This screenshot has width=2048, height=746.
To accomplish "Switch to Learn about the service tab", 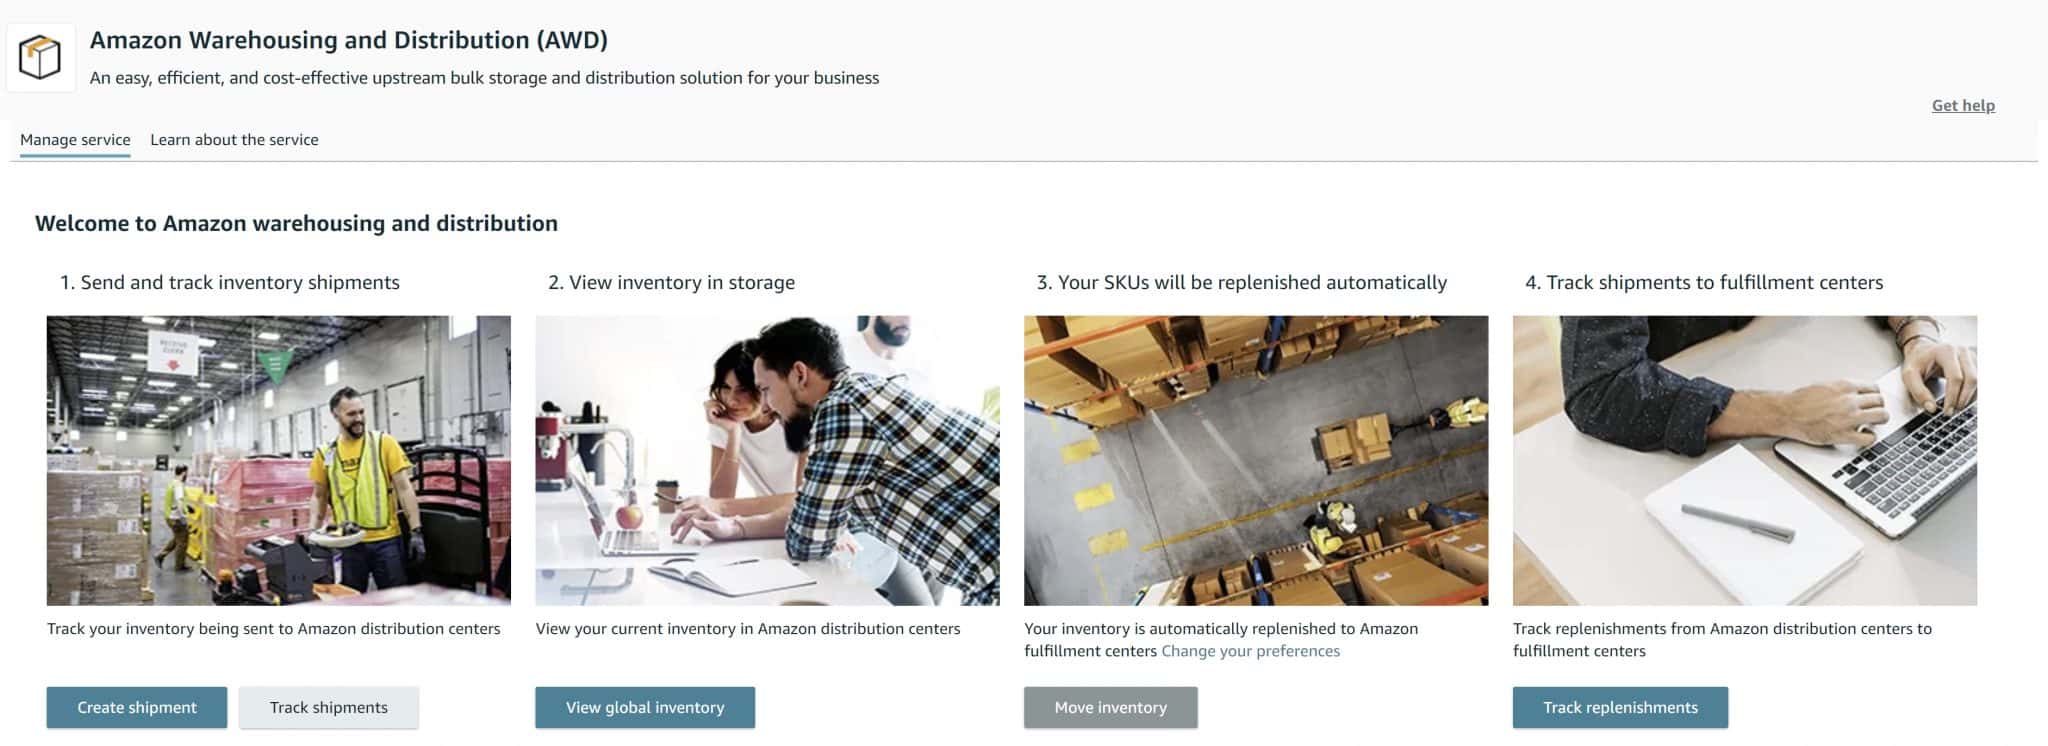I will [234, 140].
